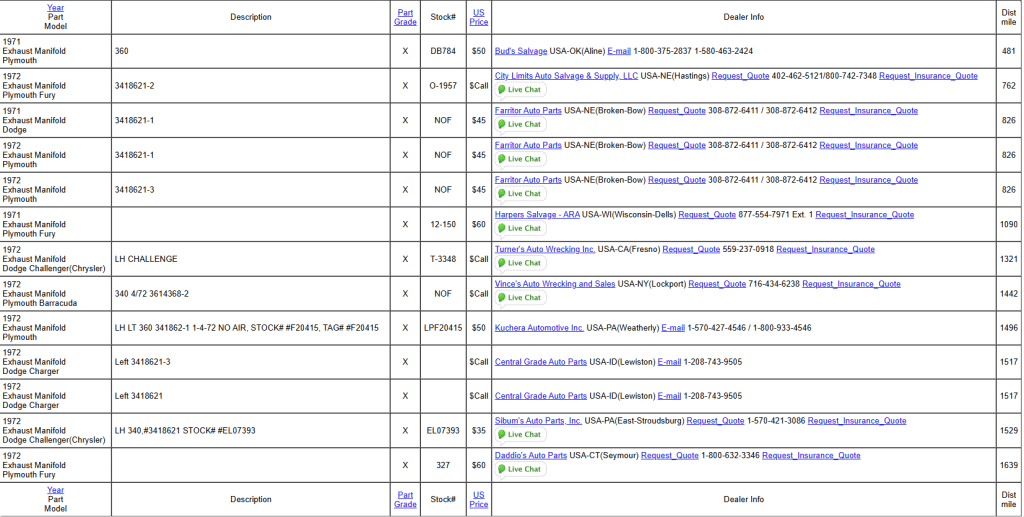Open Live Chat for Turner's Auto Wrecking
Image resolution: width=1024 pixels, height=517 pixels.
click(x=520, y=263)
